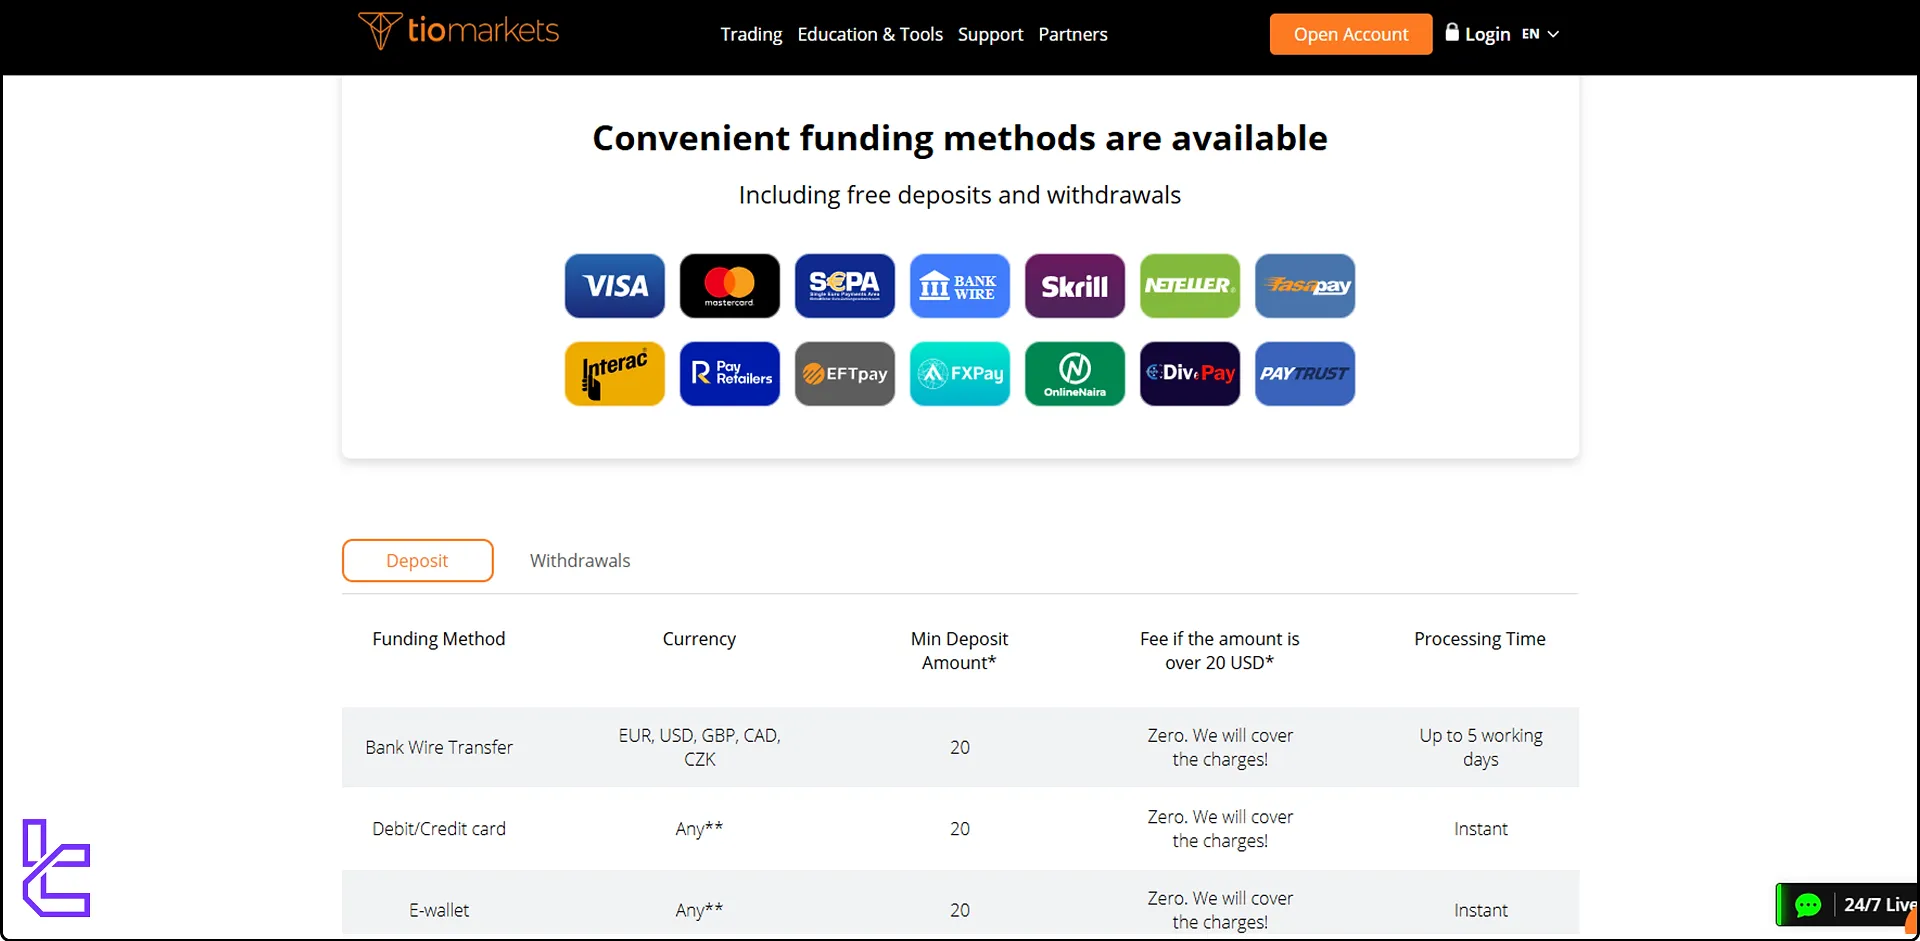
Task: Select the OnlineNaira icon
Action: pyautogui.click(x=1075, y=374)
